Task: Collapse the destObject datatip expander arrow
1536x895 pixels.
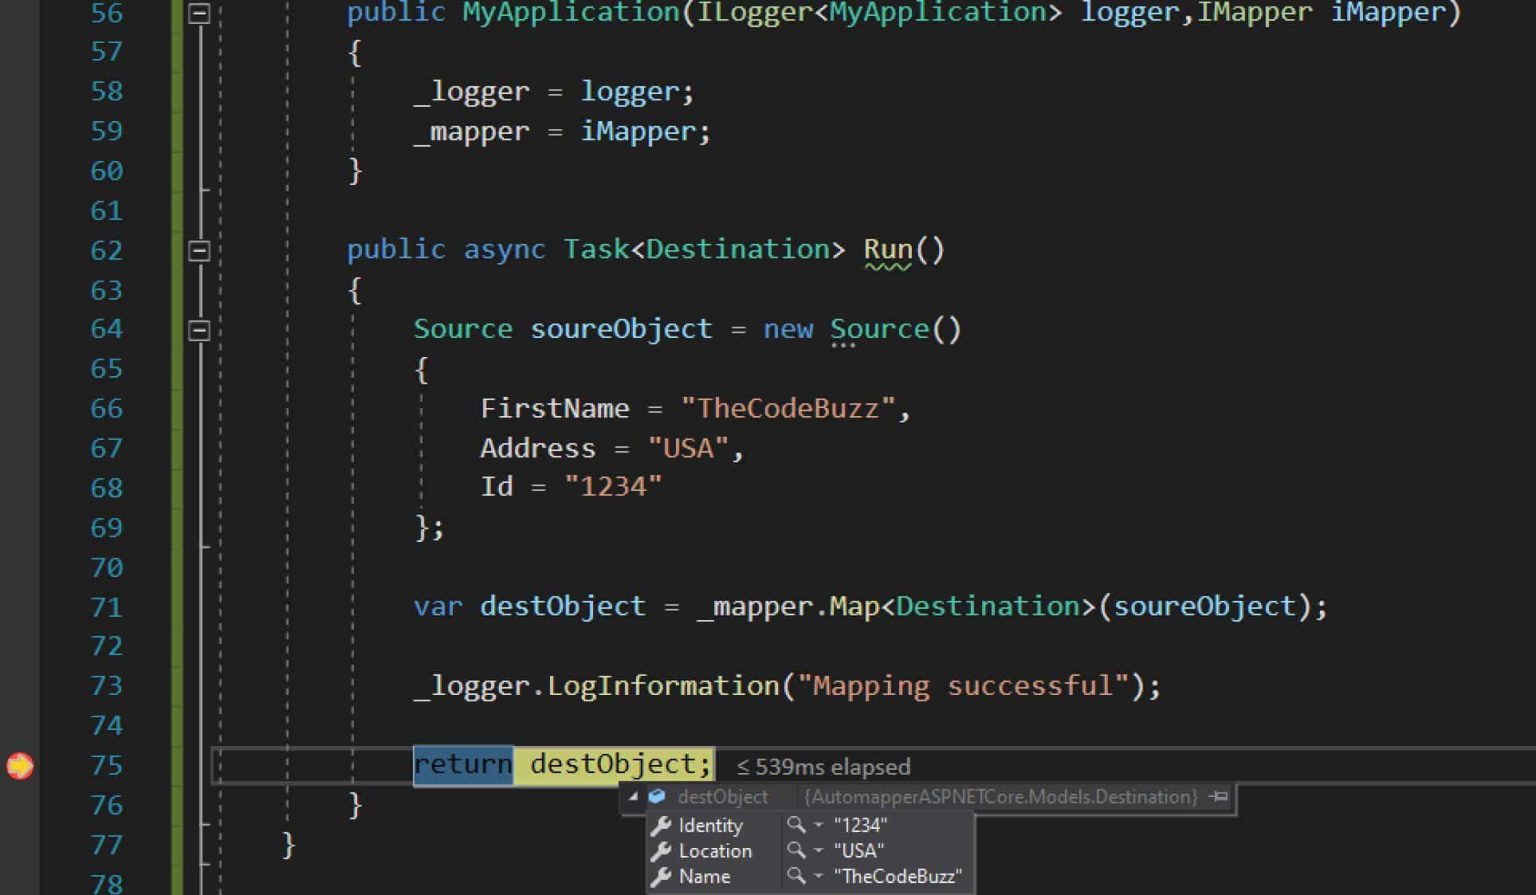Action: [633, 797]
